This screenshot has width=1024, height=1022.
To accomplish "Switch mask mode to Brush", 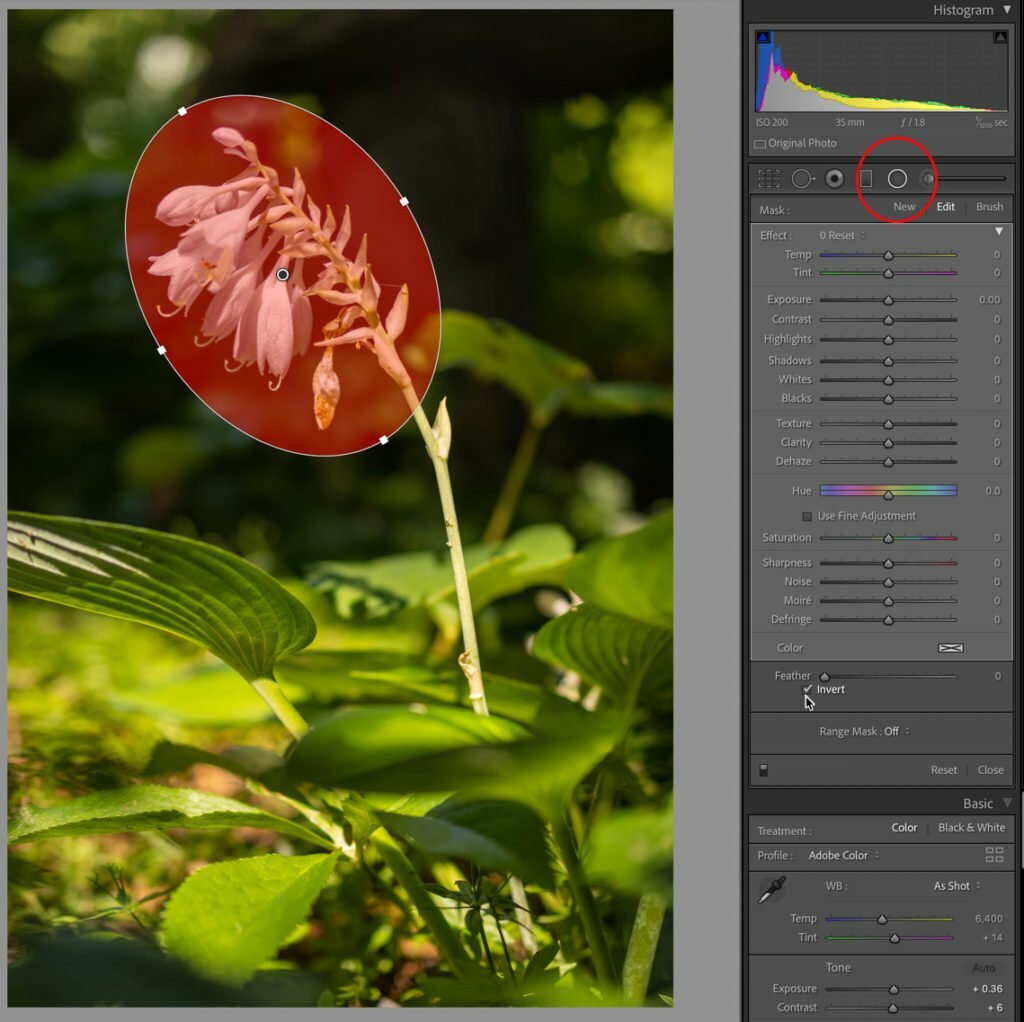I will coord(989,206).
